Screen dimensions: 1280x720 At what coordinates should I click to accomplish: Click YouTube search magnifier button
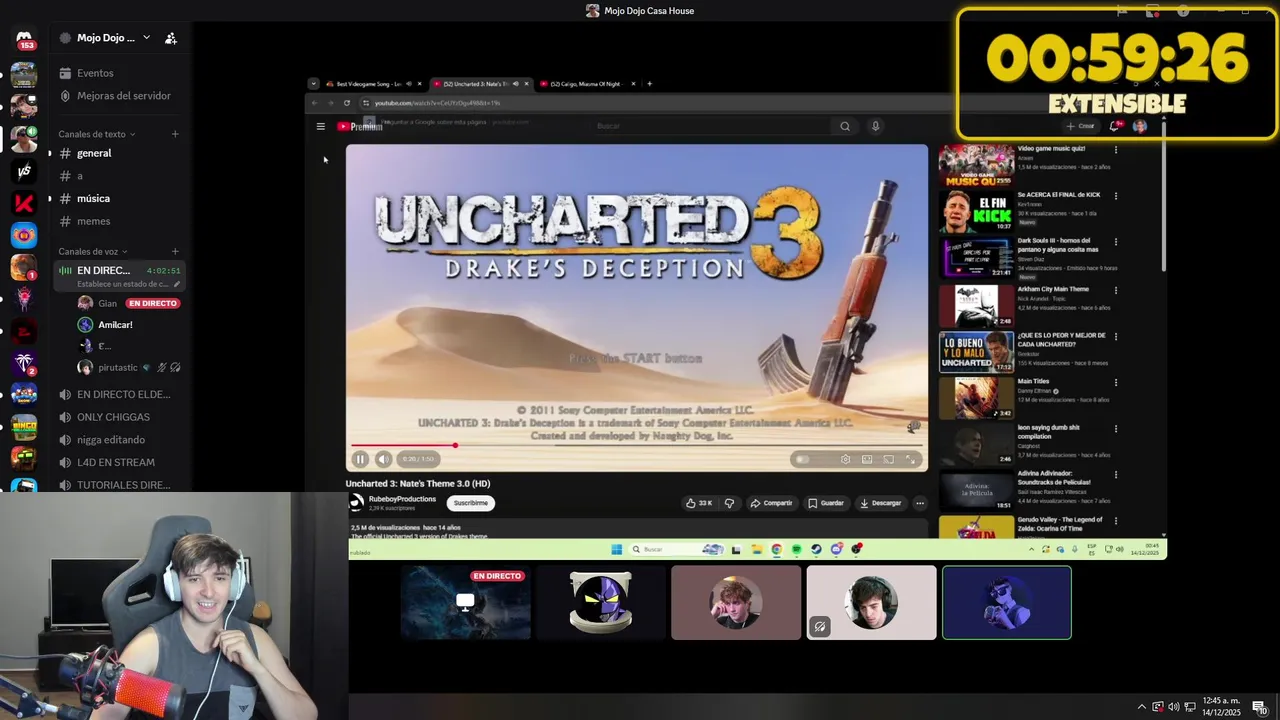click(845, 126)
